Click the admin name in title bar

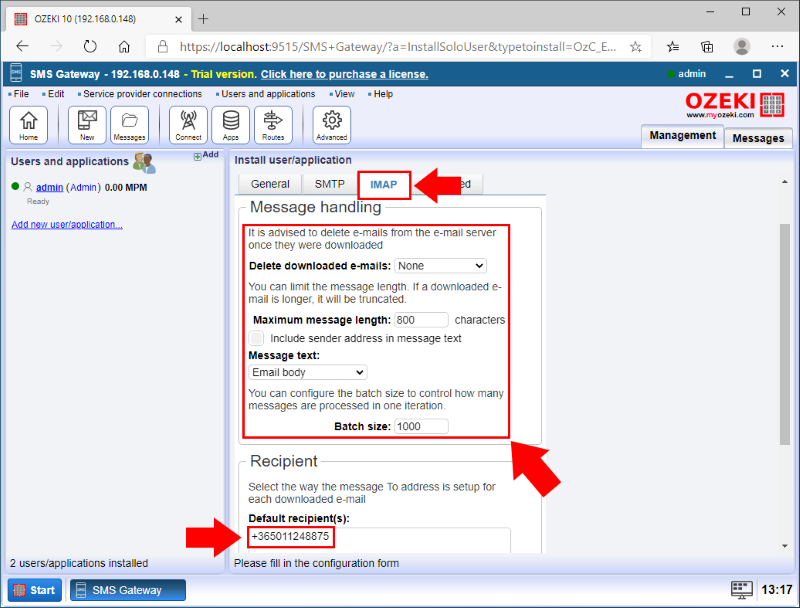(691, 74)
